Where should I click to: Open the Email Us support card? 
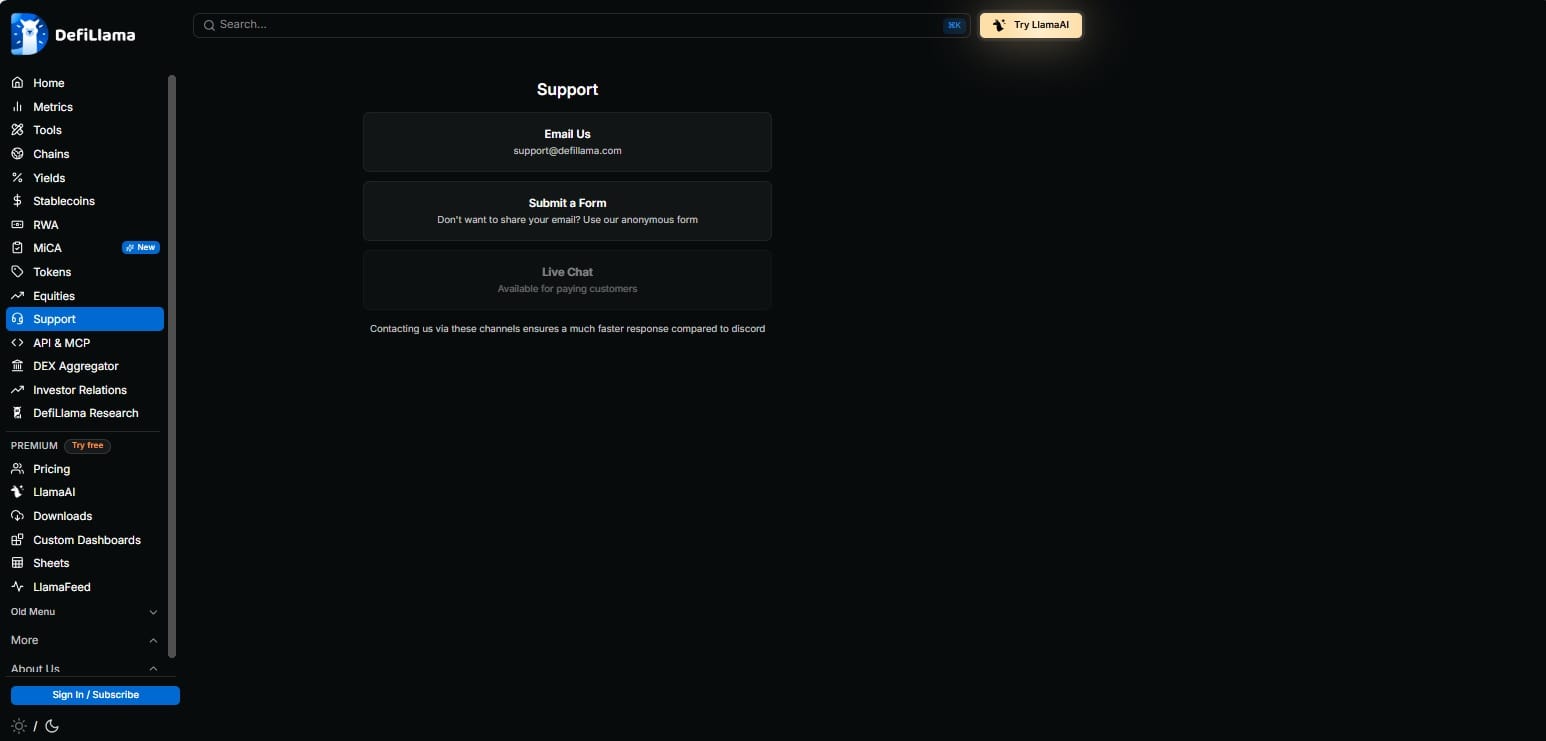(567, 142)
